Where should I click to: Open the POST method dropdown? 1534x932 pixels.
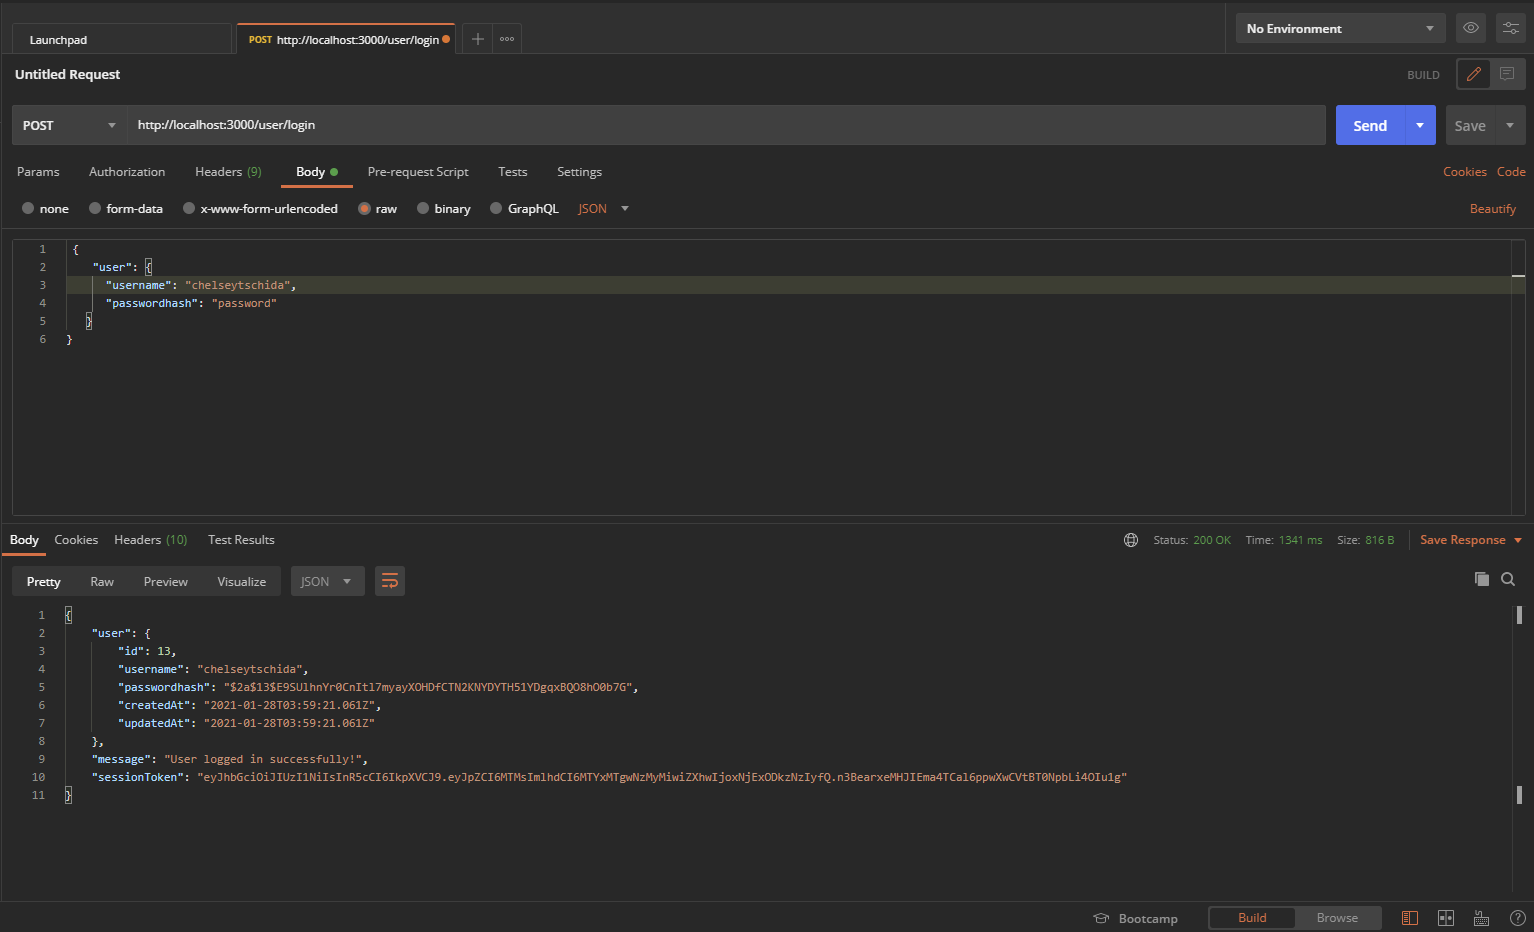click(69, 125)
